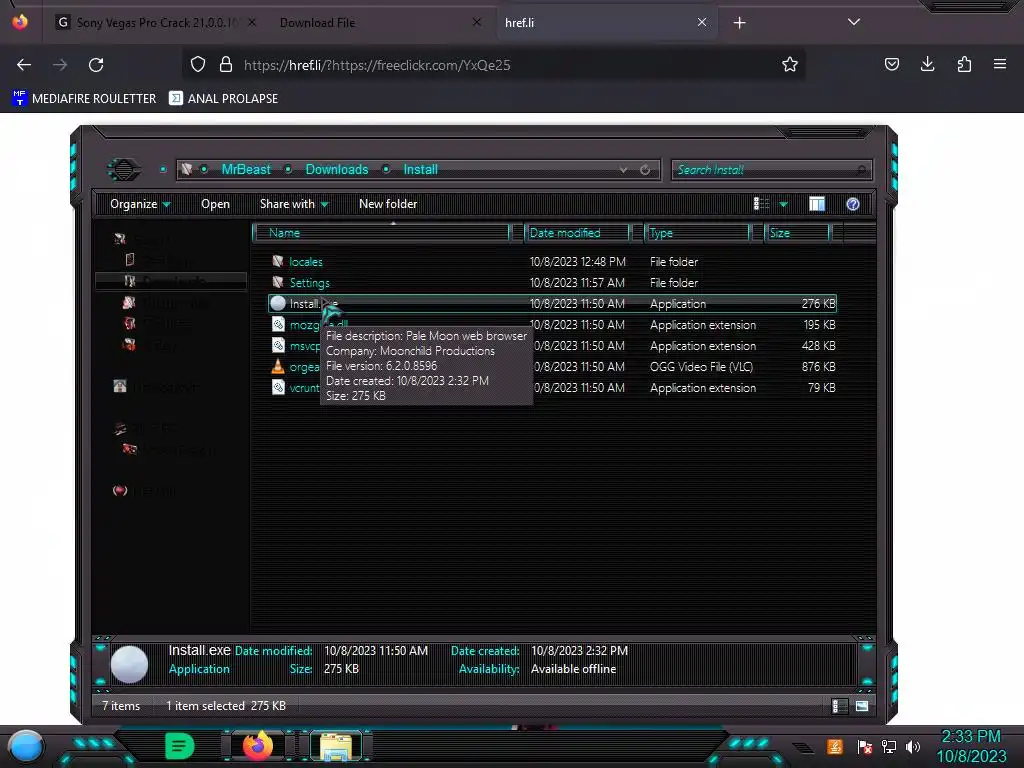Open the Firefox hamburger application menu
Viewport: 1024px width, 768px height.
click(x=1000, y=65)
